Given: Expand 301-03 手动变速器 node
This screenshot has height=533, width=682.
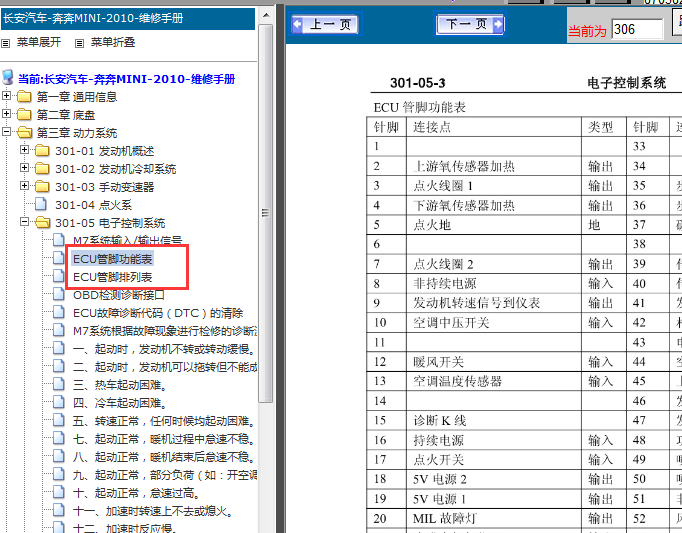Looking at the screenshot, I should point(24,186).
